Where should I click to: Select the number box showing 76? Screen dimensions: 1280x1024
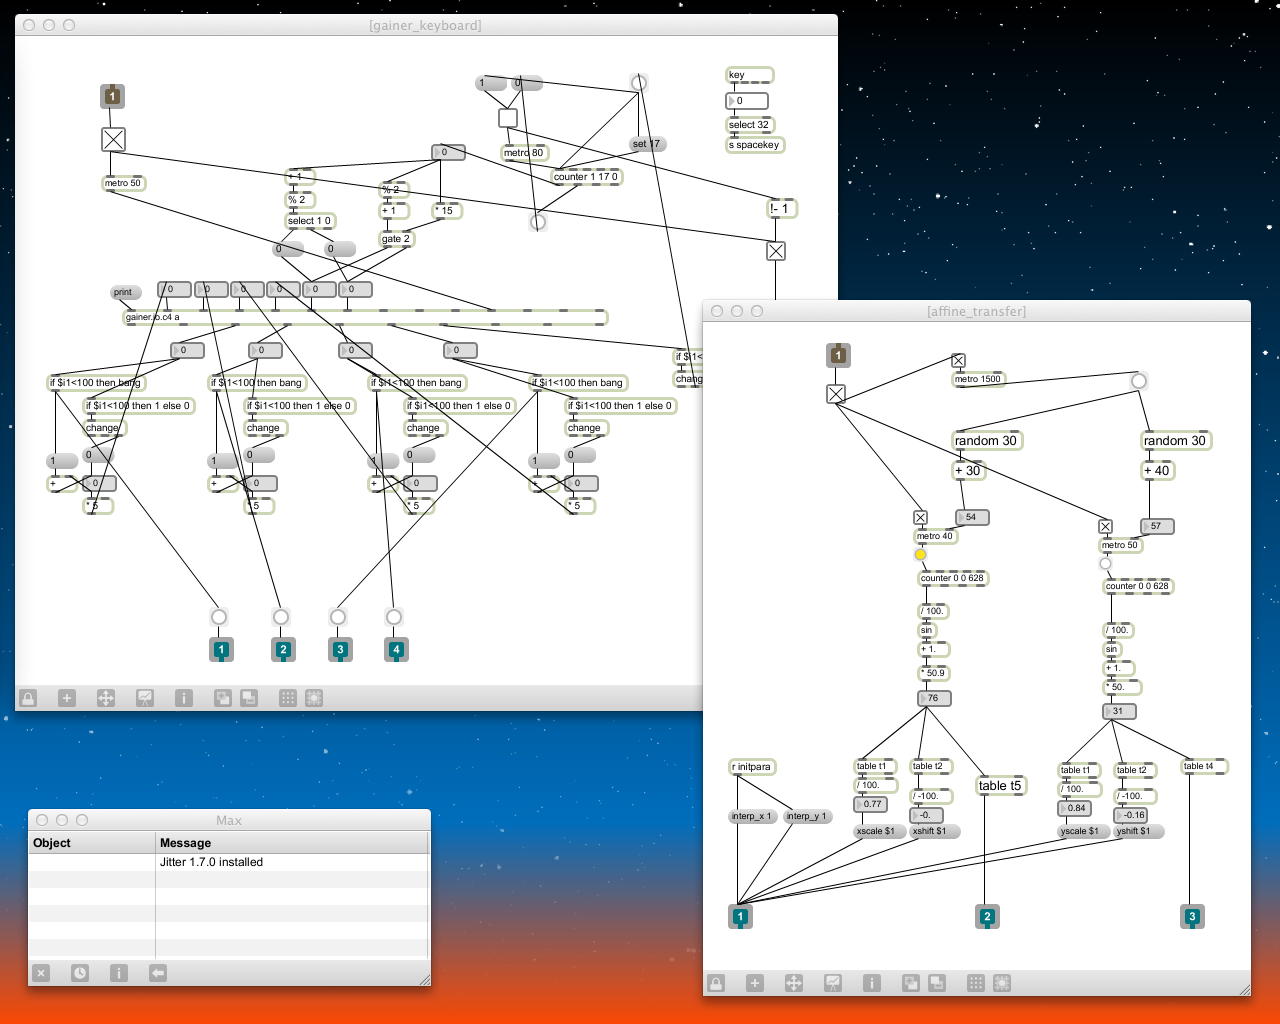point(934,698)
